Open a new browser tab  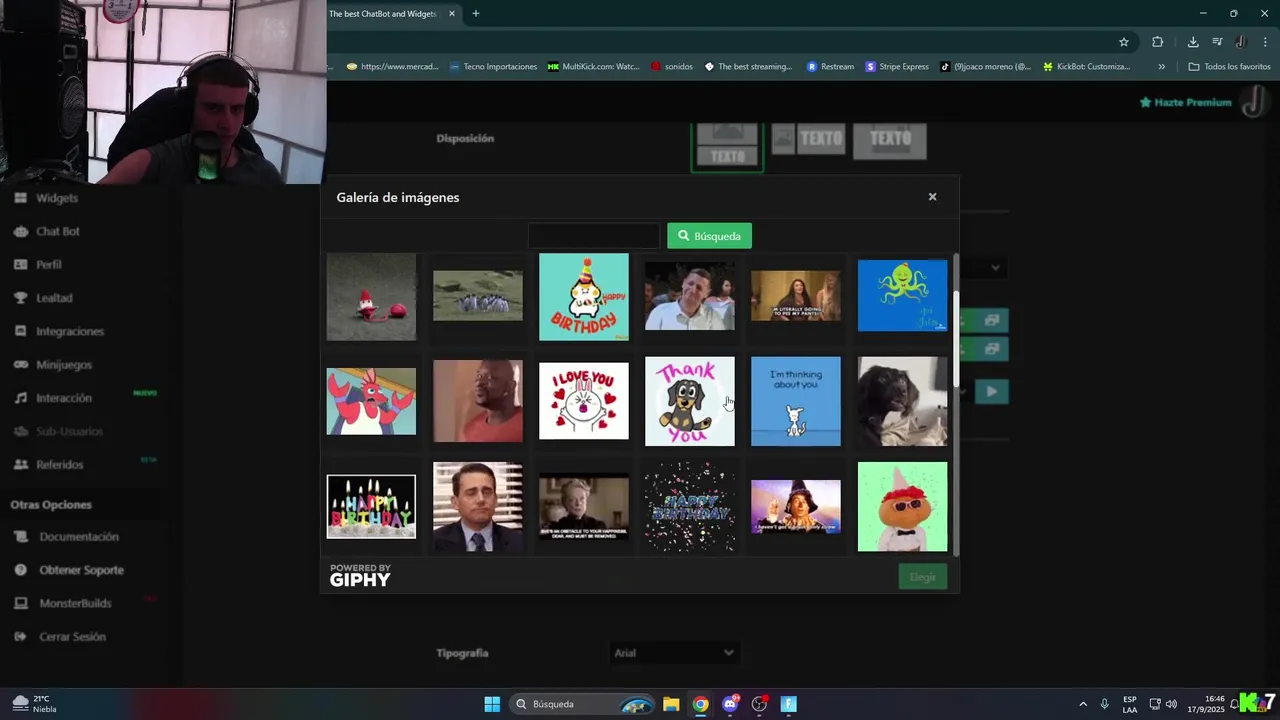476,14
